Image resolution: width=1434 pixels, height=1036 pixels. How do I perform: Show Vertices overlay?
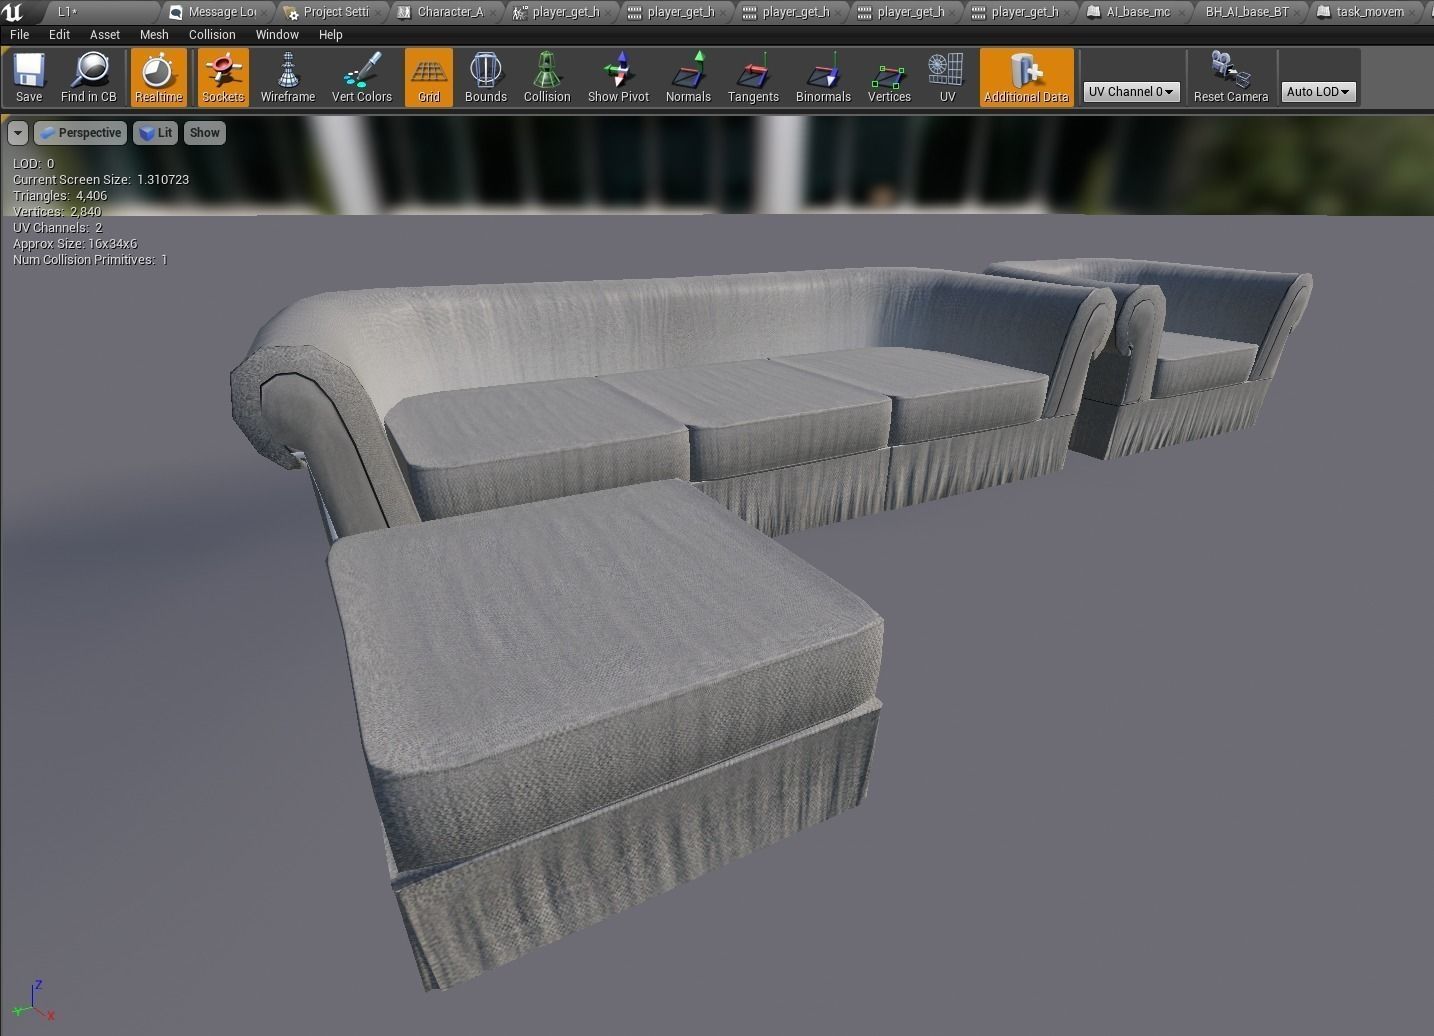click(x=889, y=77)
